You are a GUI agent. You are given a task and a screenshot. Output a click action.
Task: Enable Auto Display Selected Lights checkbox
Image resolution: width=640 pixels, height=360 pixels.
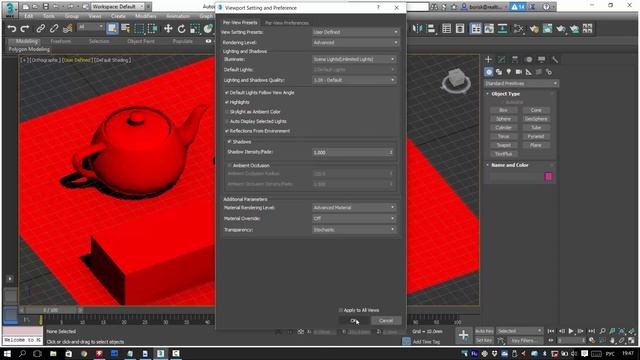tap(227, 121)
